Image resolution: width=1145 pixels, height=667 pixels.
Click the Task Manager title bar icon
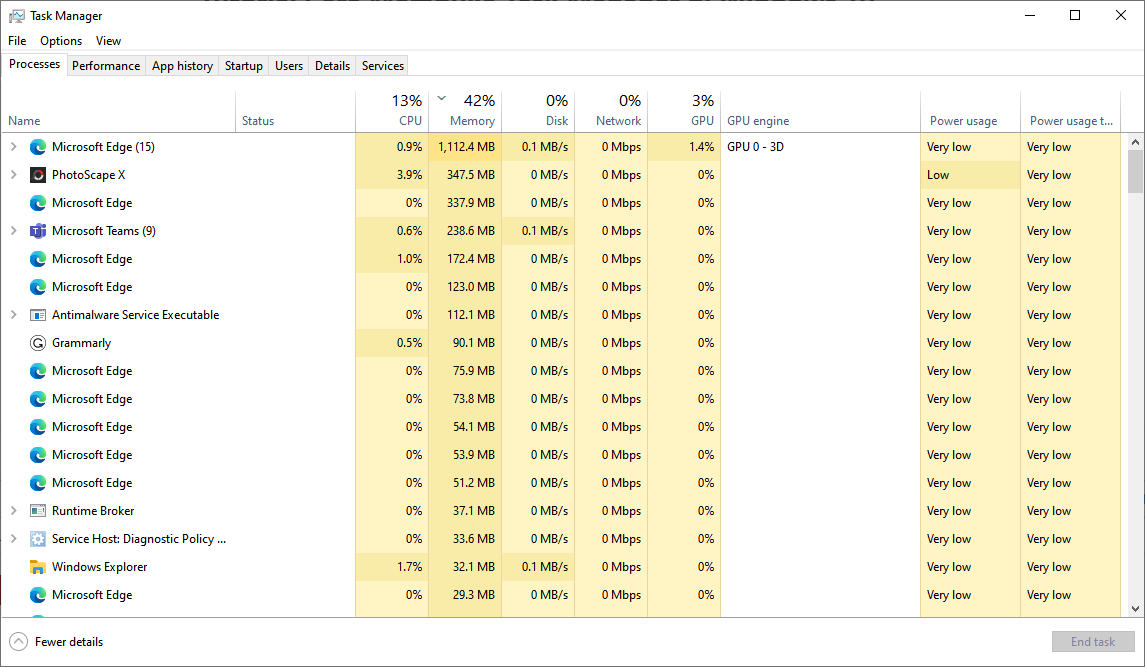tap(16, 16)
